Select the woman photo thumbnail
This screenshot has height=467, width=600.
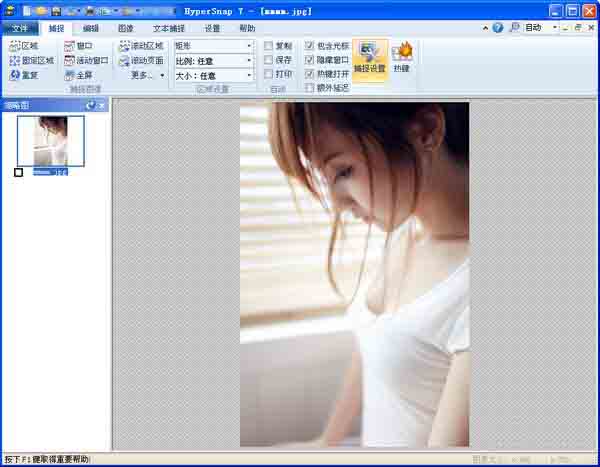click(x=51, y=141)
